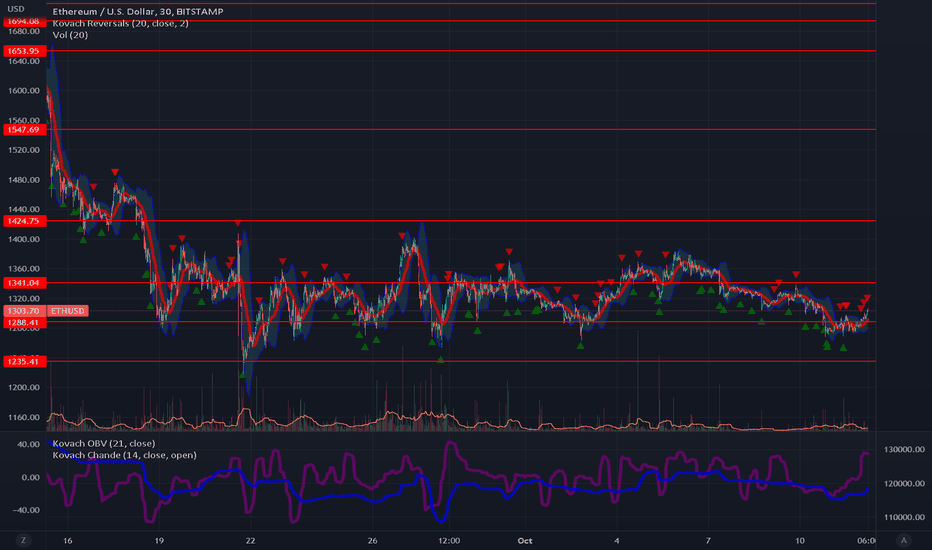Click the 1480.00 price axis tick
This screenshot has height=550, width=932.
[x=24, y=180]
